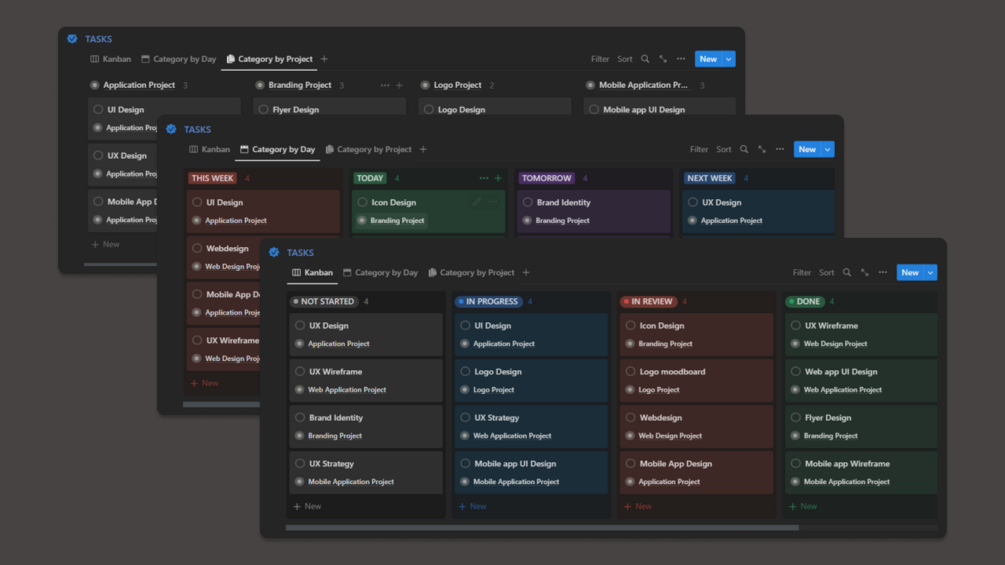Screen dimensions: 1005x565
Task: Add a view with plus in back window
Action: pos(324,59)
